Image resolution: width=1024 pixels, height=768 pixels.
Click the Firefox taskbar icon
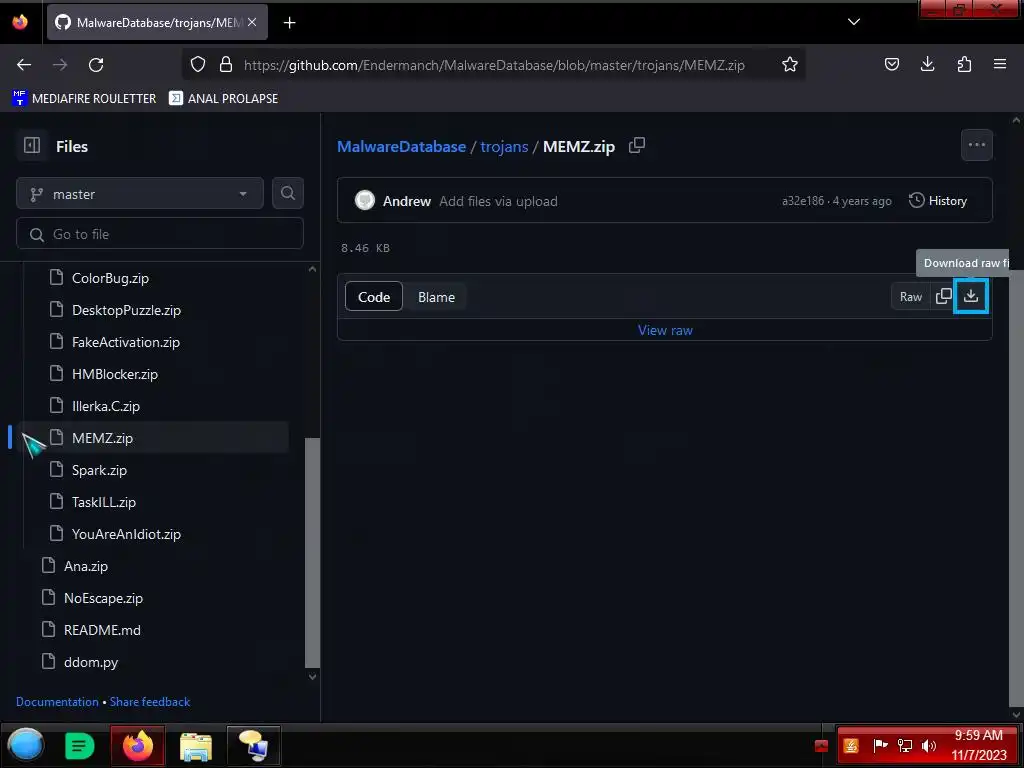138,745
